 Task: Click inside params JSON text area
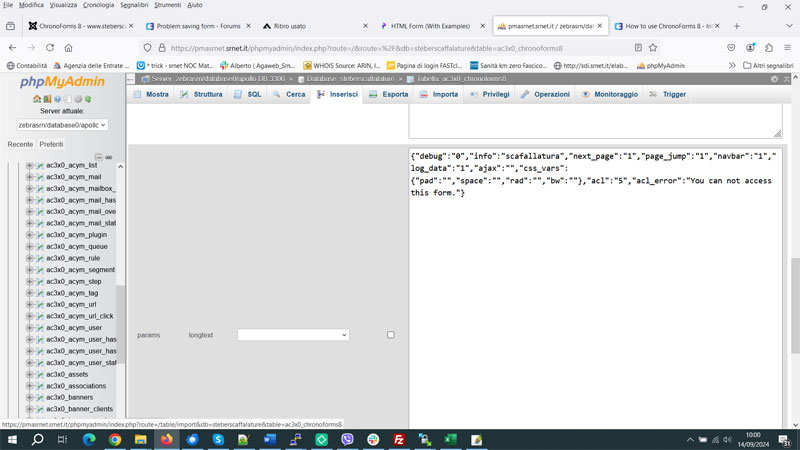[x=595, y=288]
